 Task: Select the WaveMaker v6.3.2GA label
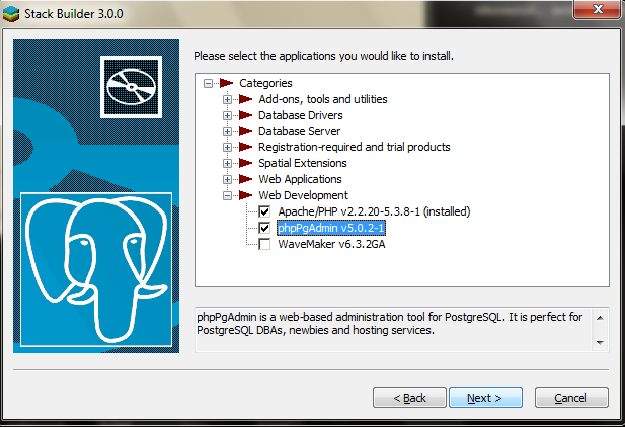[332, 244]
